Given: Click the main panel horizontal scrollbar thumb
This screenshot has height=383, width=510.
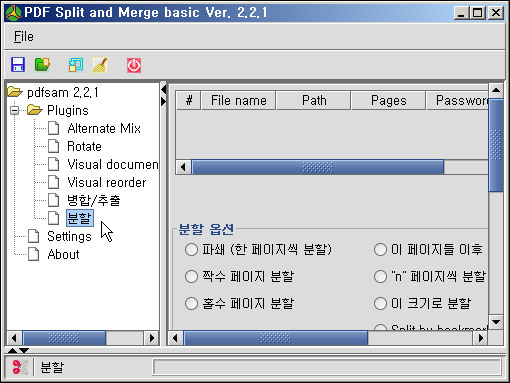Looking at the screenshot, I should tap(276, 338).
